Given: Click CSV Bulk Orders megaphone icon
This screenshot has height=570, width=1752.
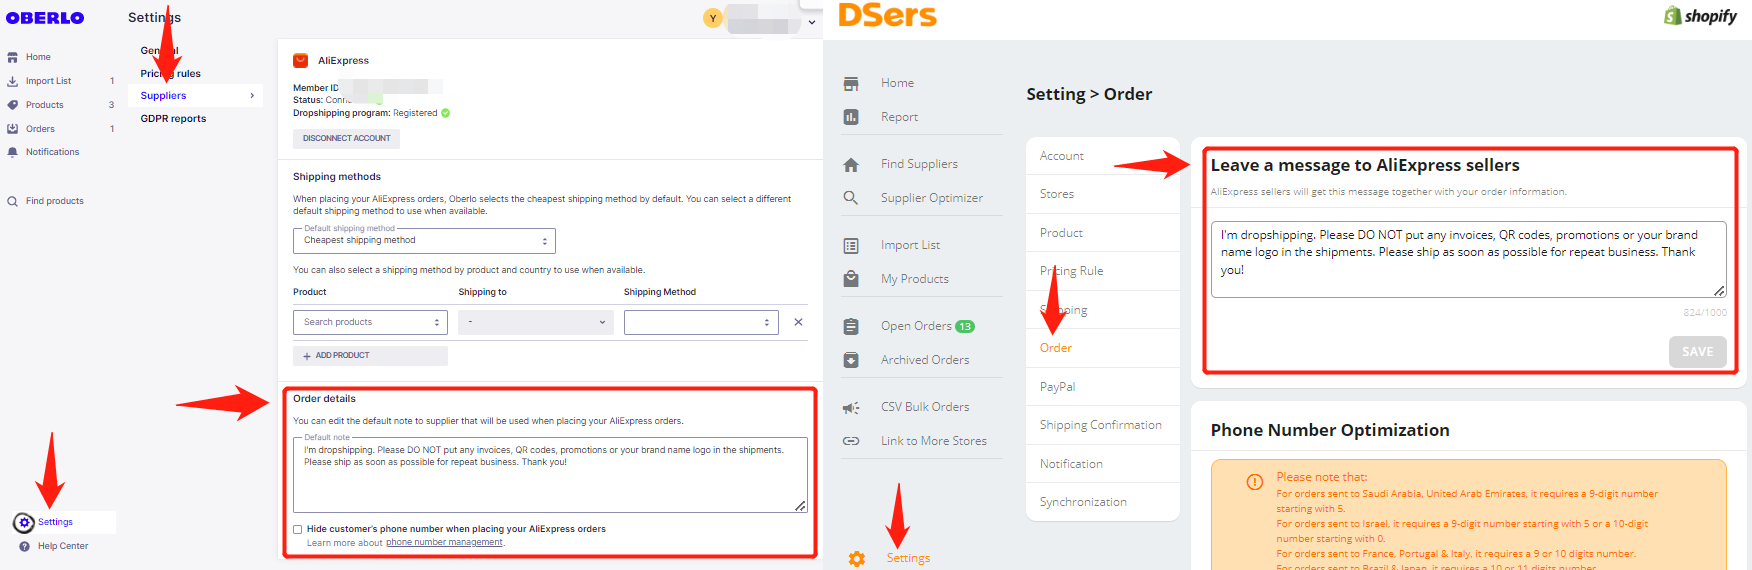Looking at the screenshot, I should [x=851, y=407].
